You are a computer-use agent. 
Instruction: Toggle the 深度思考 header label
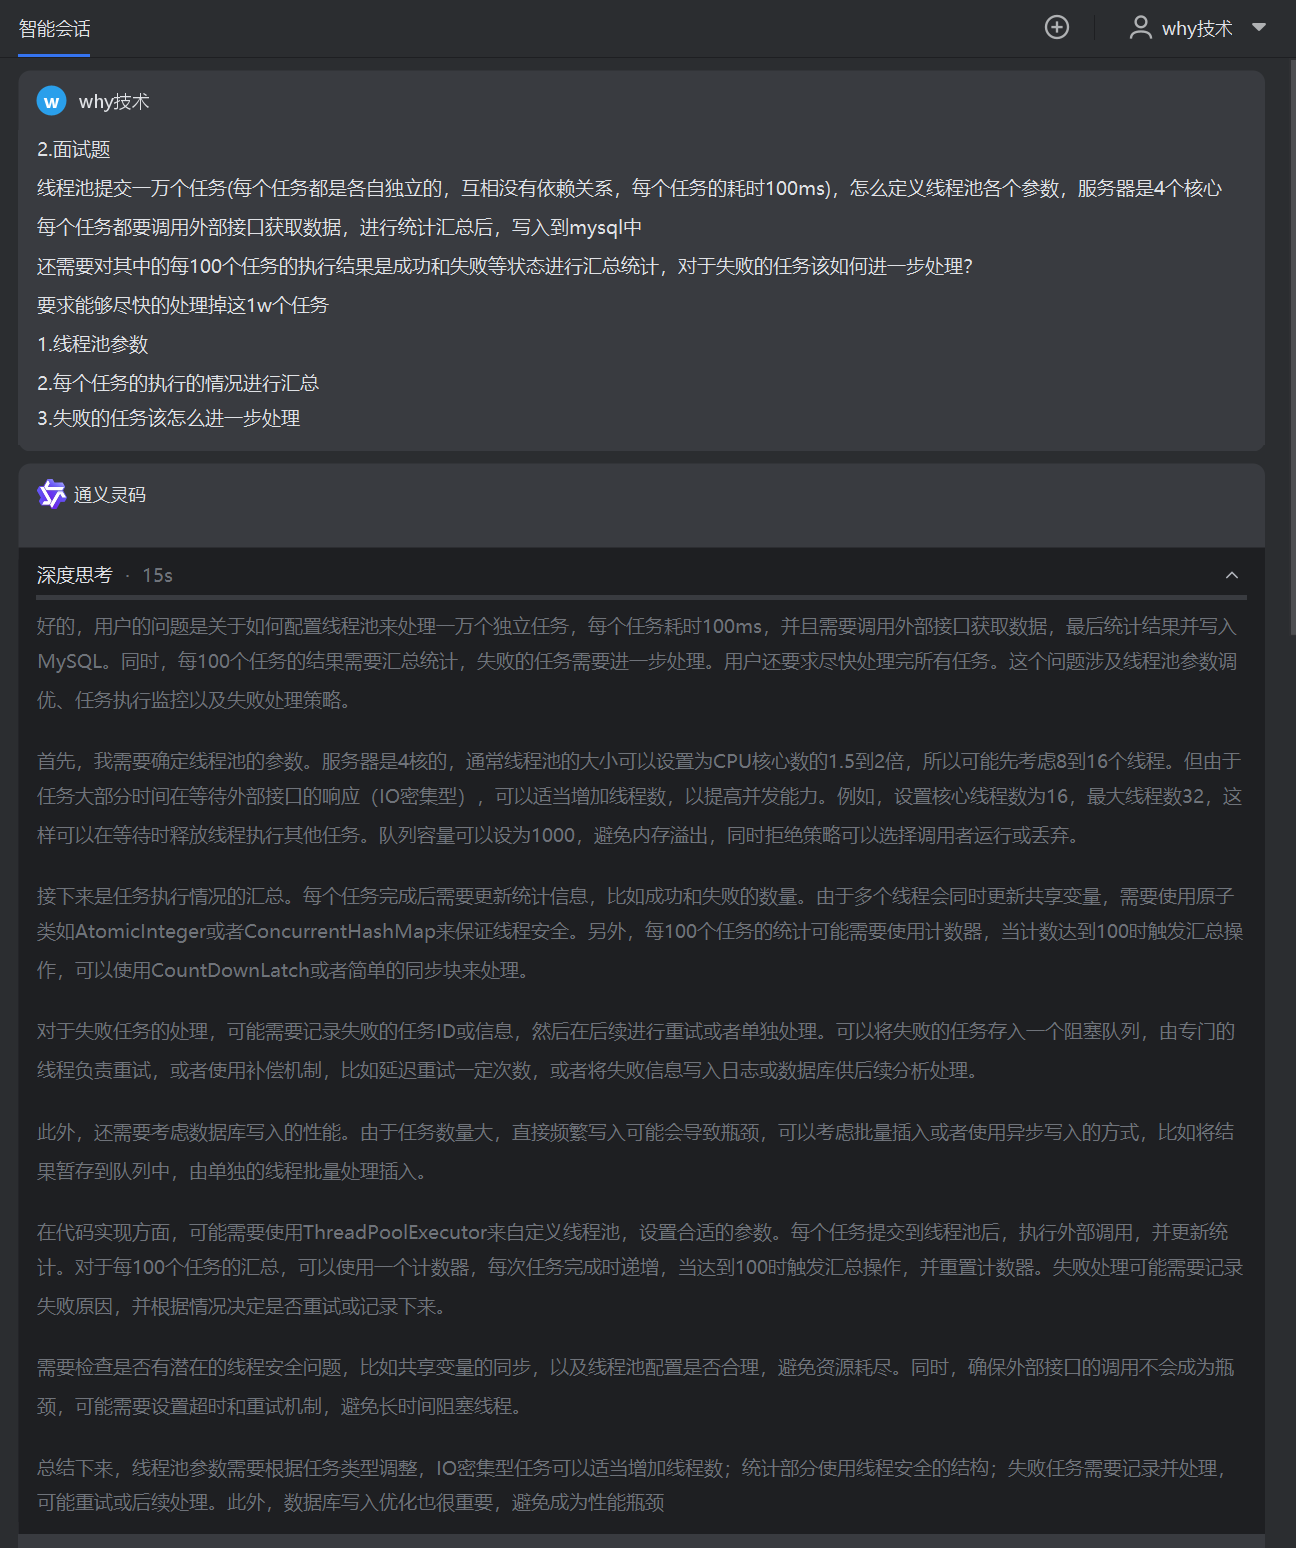tap(75, 575)
